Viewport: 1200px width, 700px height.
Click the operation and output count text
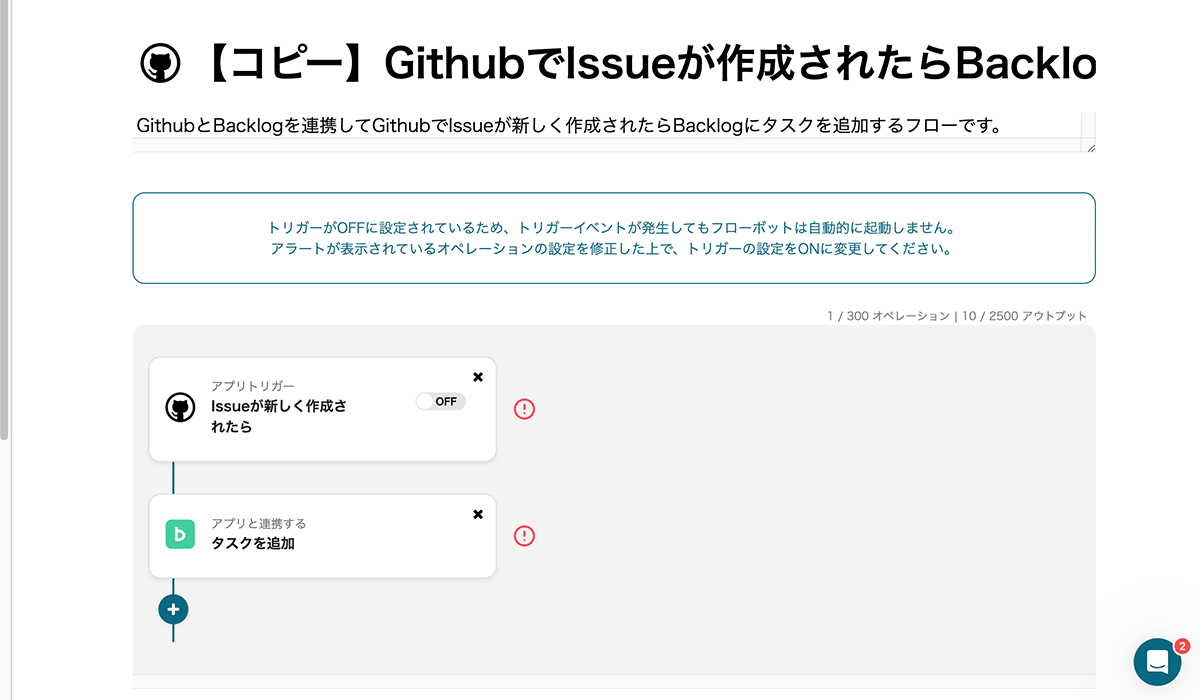click(x=957, y=316)
